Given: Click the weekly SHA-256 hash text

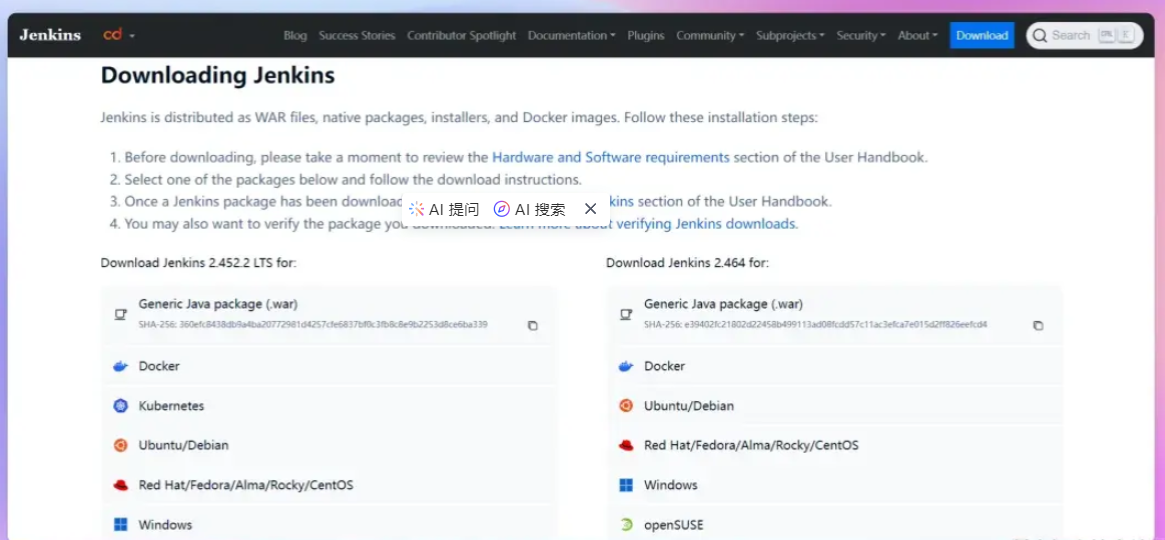Looking at the screenshot, I should [815, 325].
